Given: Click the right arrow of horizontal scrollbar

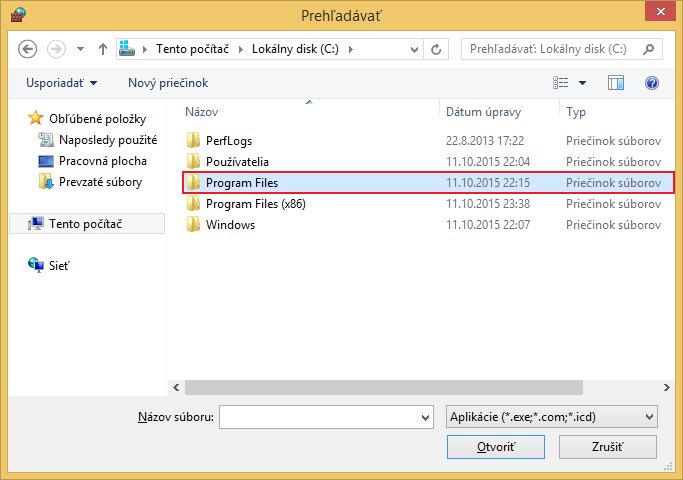Looking at the screenshot, I should (666, 387).
